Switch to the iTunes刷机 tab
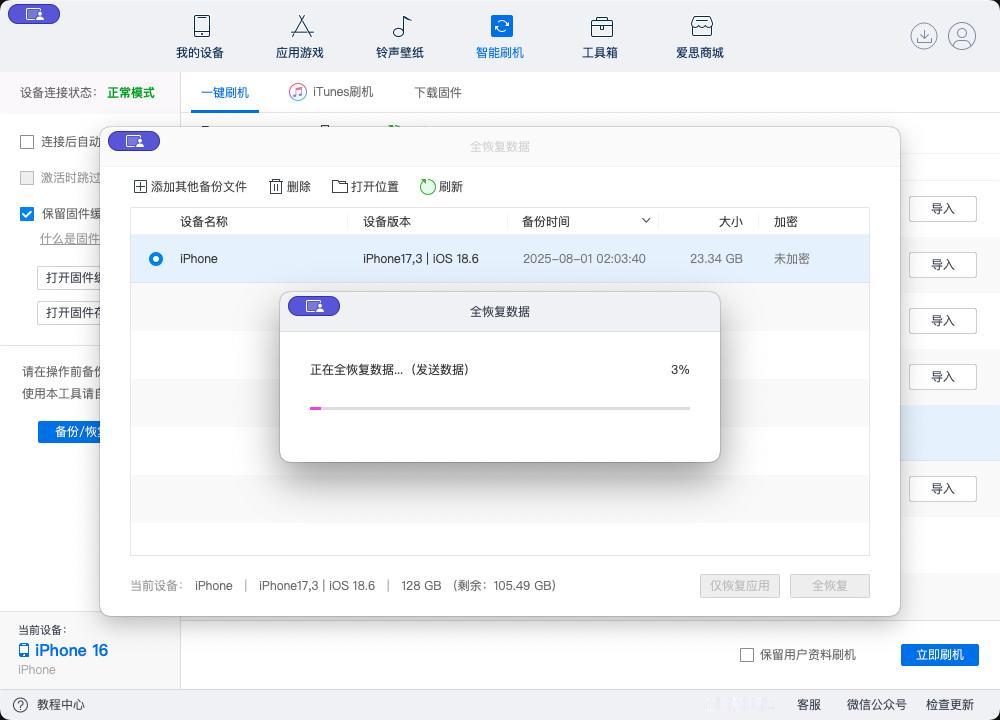This screenshot has width=1000, height=720. [331, 92]
